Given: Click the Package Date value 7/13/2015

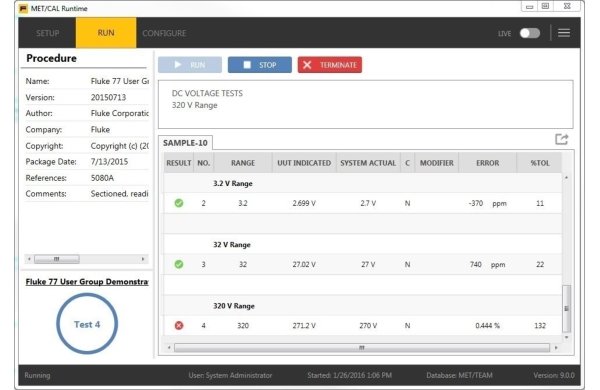Looking at the screenshot, I should pyautogui.click(x=109, y=162).
